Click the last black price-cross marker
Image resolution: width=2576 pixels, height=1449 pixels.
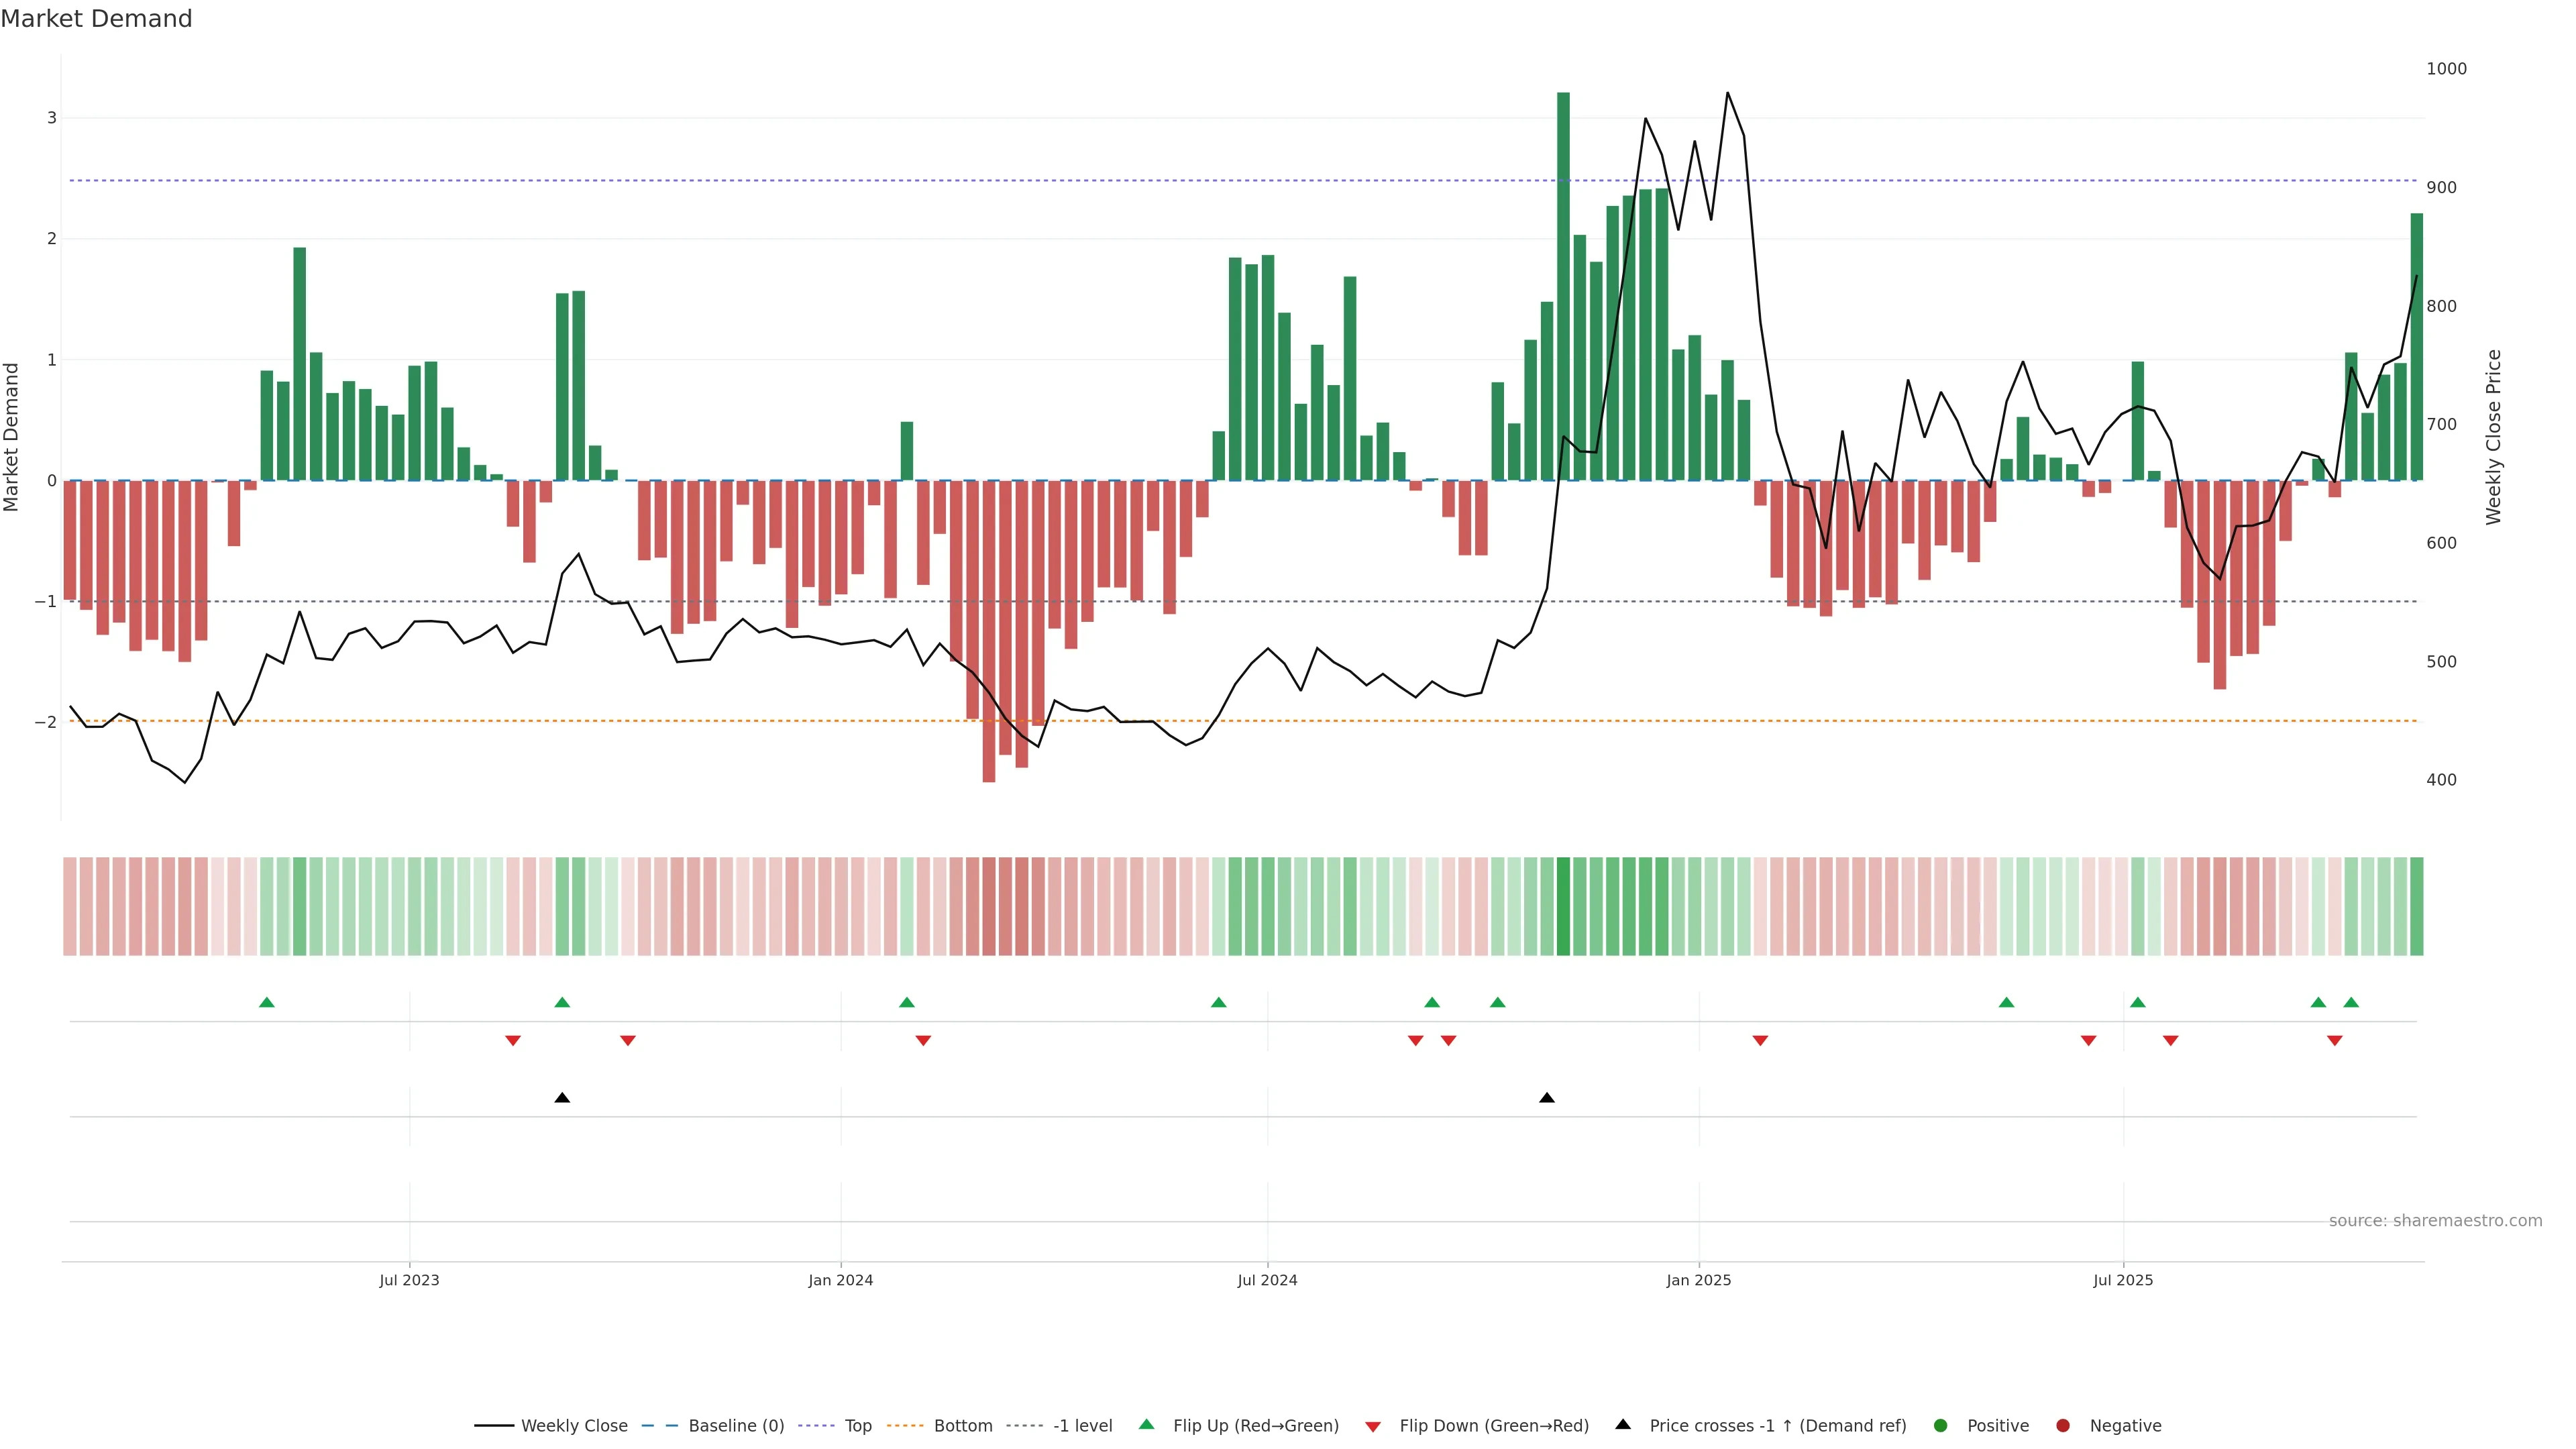click(x=1547, y=1098)
